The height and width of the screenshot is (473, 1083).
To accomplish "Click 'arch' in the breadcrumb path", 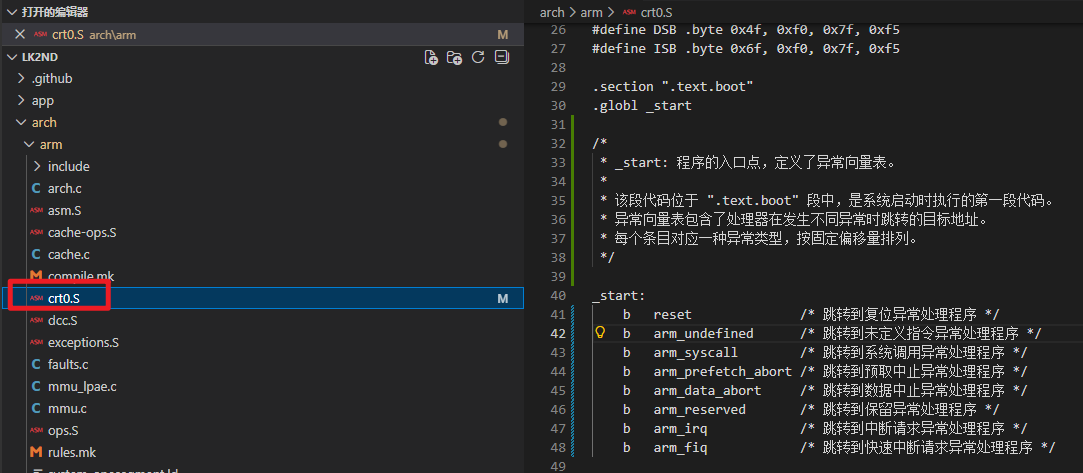I will click(552, 12).
